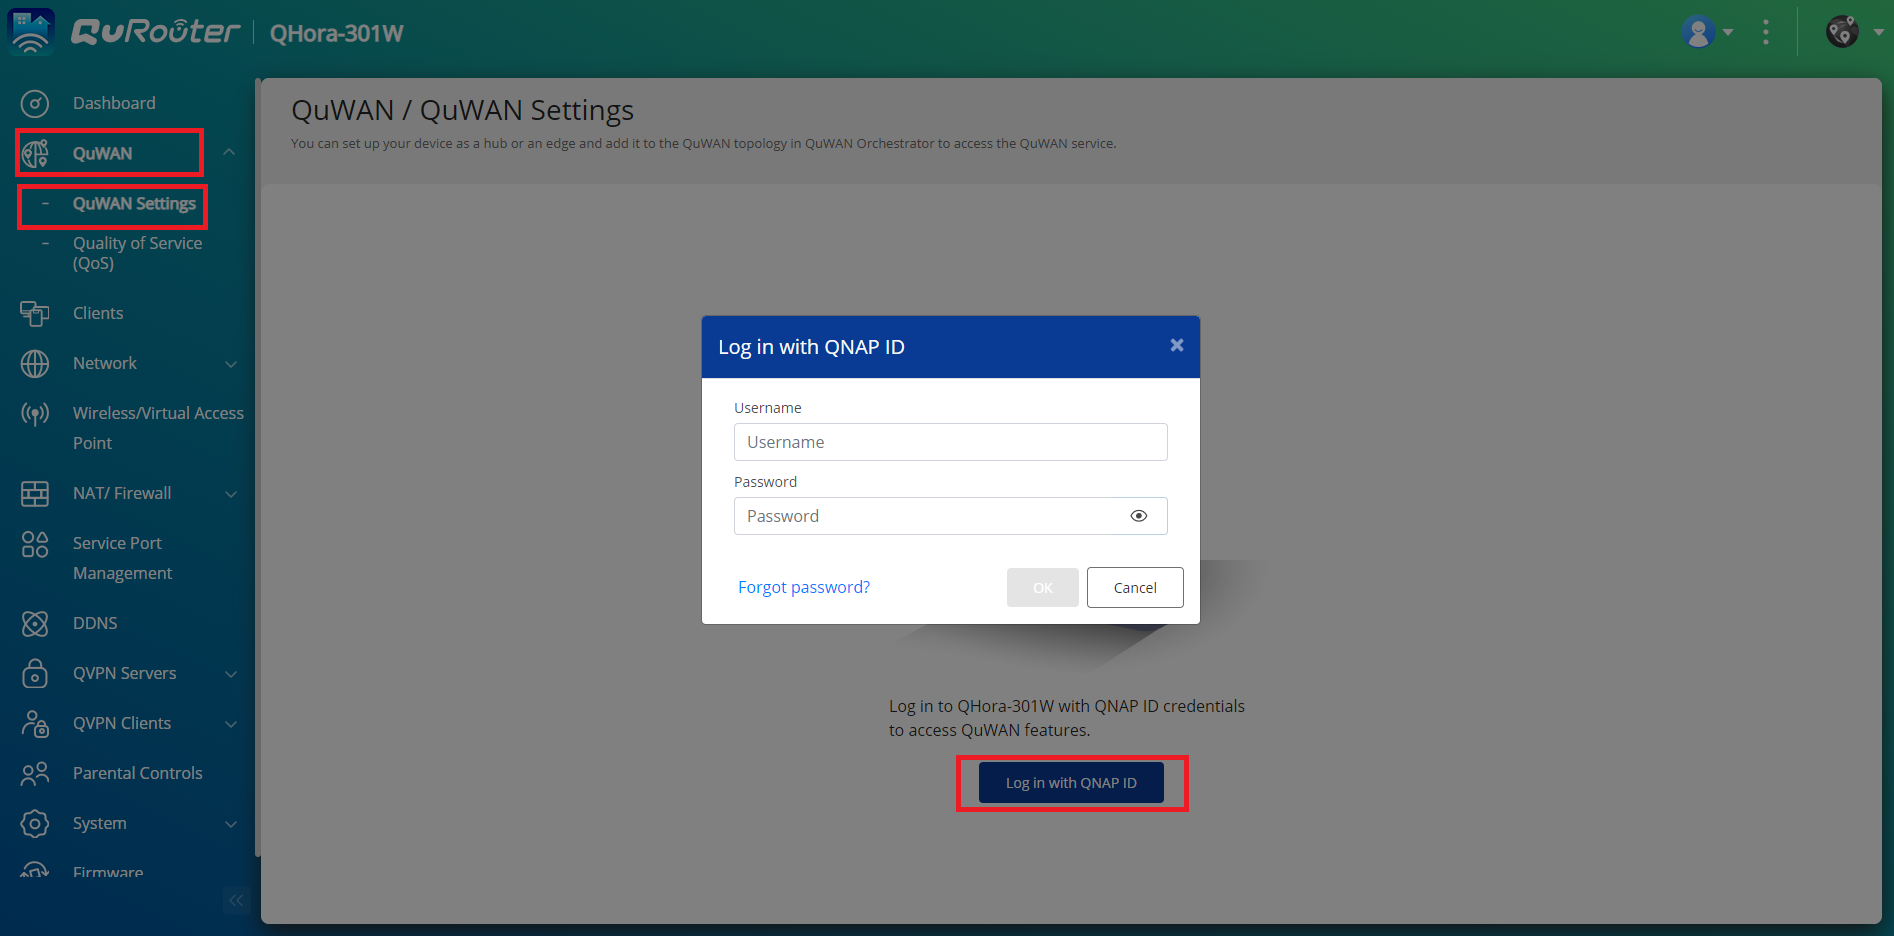The width and height of the screenshot is (1894, 936).
Task: Collapse the sidebar with double-arrow icon
Action: 236,900
